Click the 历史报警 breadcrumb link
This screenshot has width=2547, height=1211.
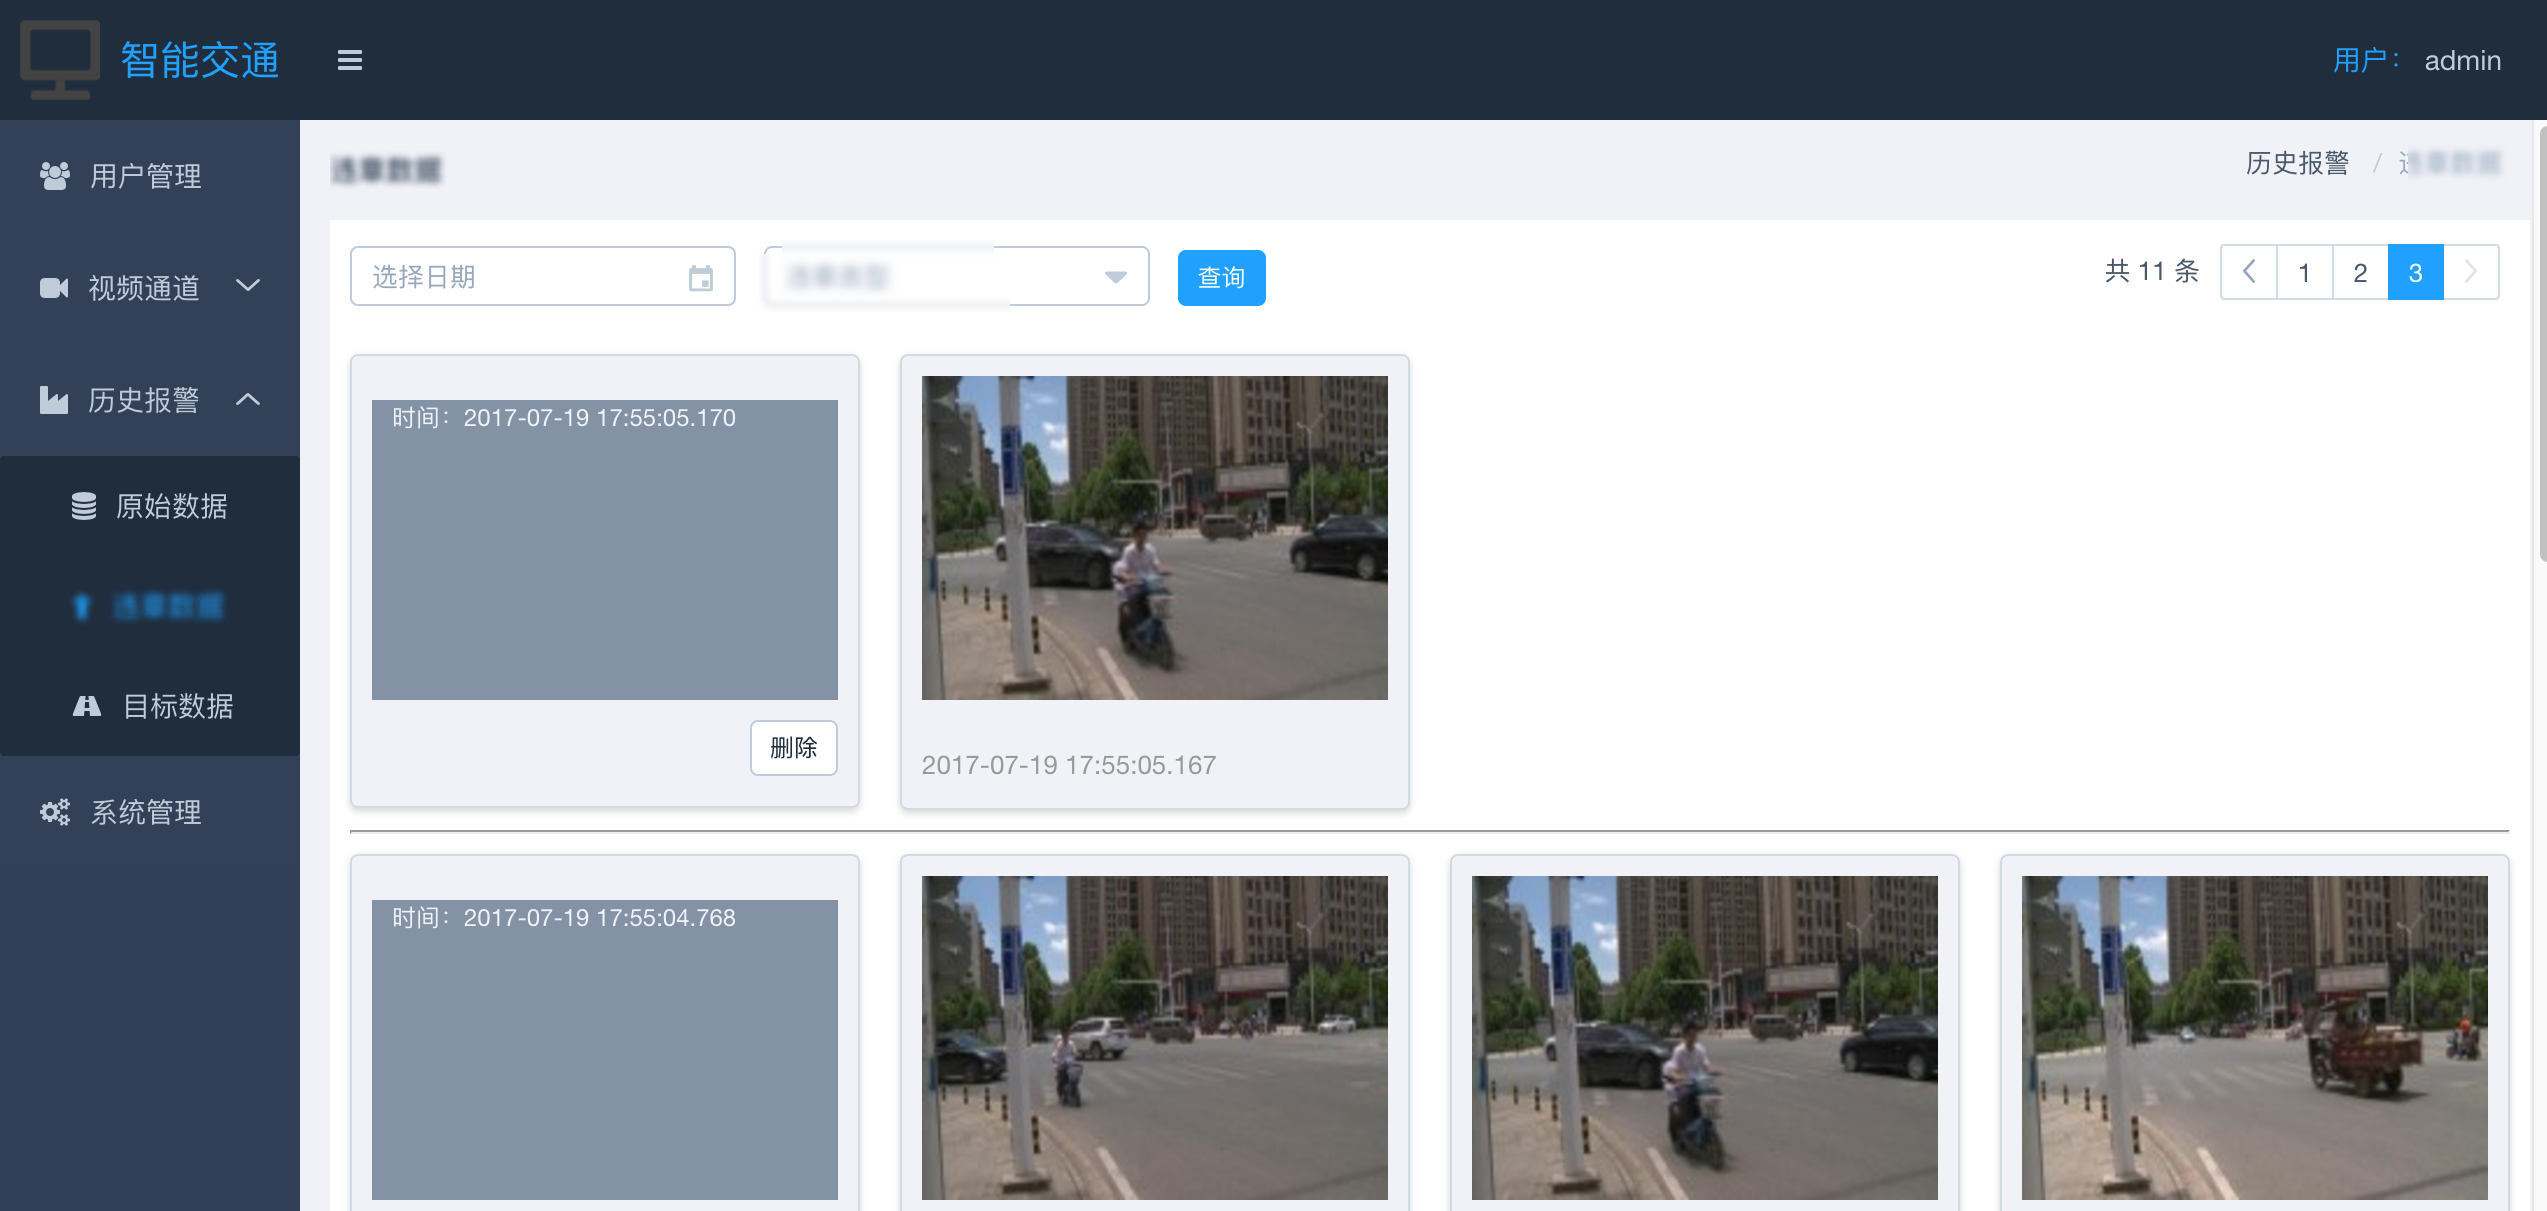click(2297, 163)
